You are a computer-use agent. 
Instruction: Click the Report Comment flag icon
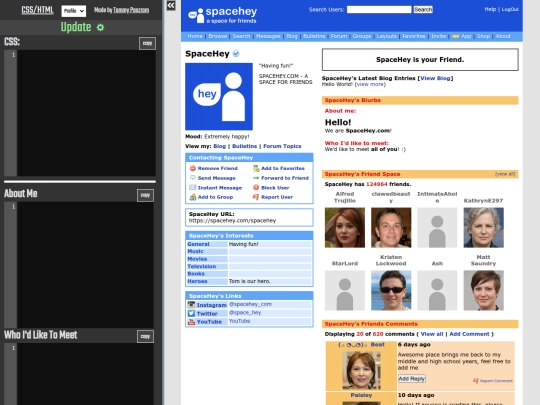coord(476,381)
